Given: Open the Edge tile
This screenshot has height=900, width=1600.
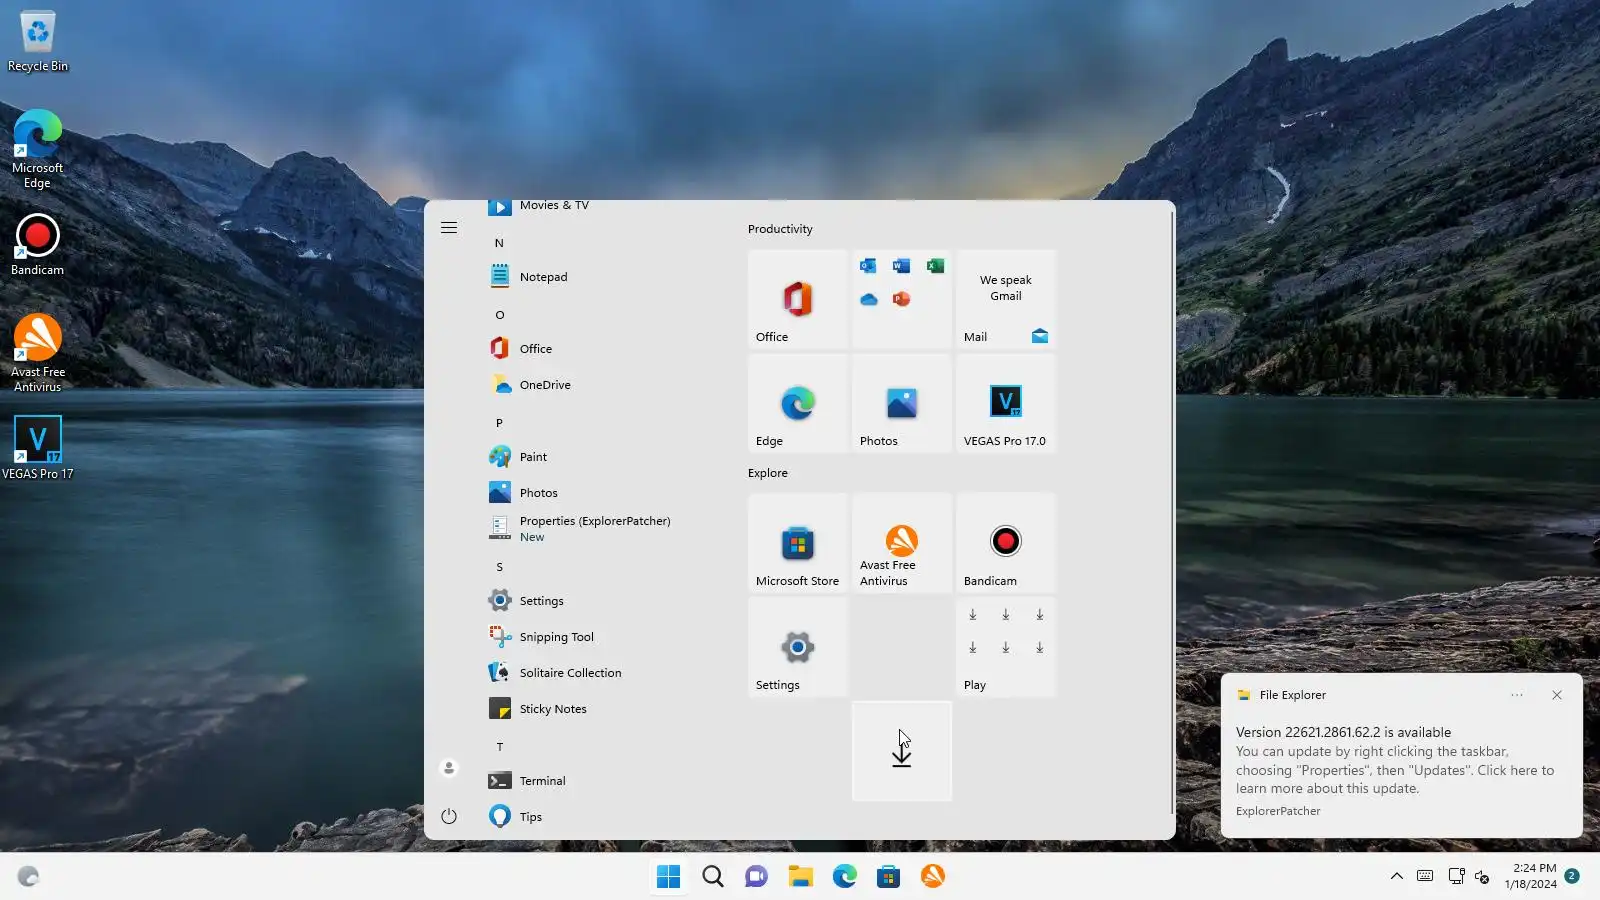Looking at the screenshot, I should (798, 403).
